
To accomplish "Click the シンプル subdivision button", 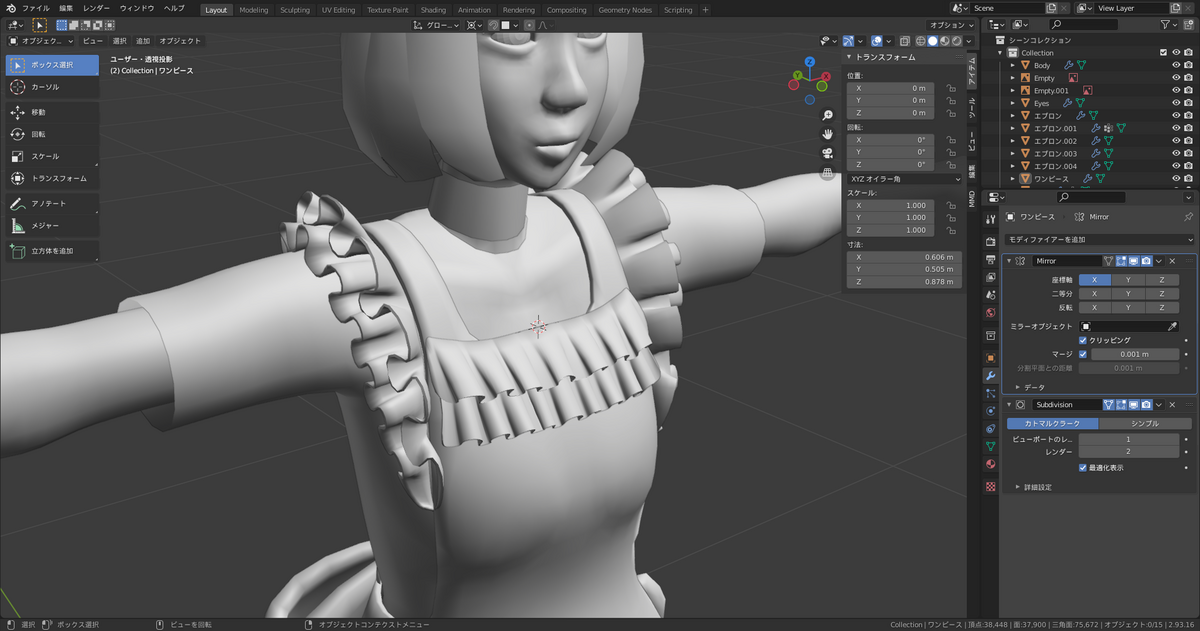I will pos(1144,423).
